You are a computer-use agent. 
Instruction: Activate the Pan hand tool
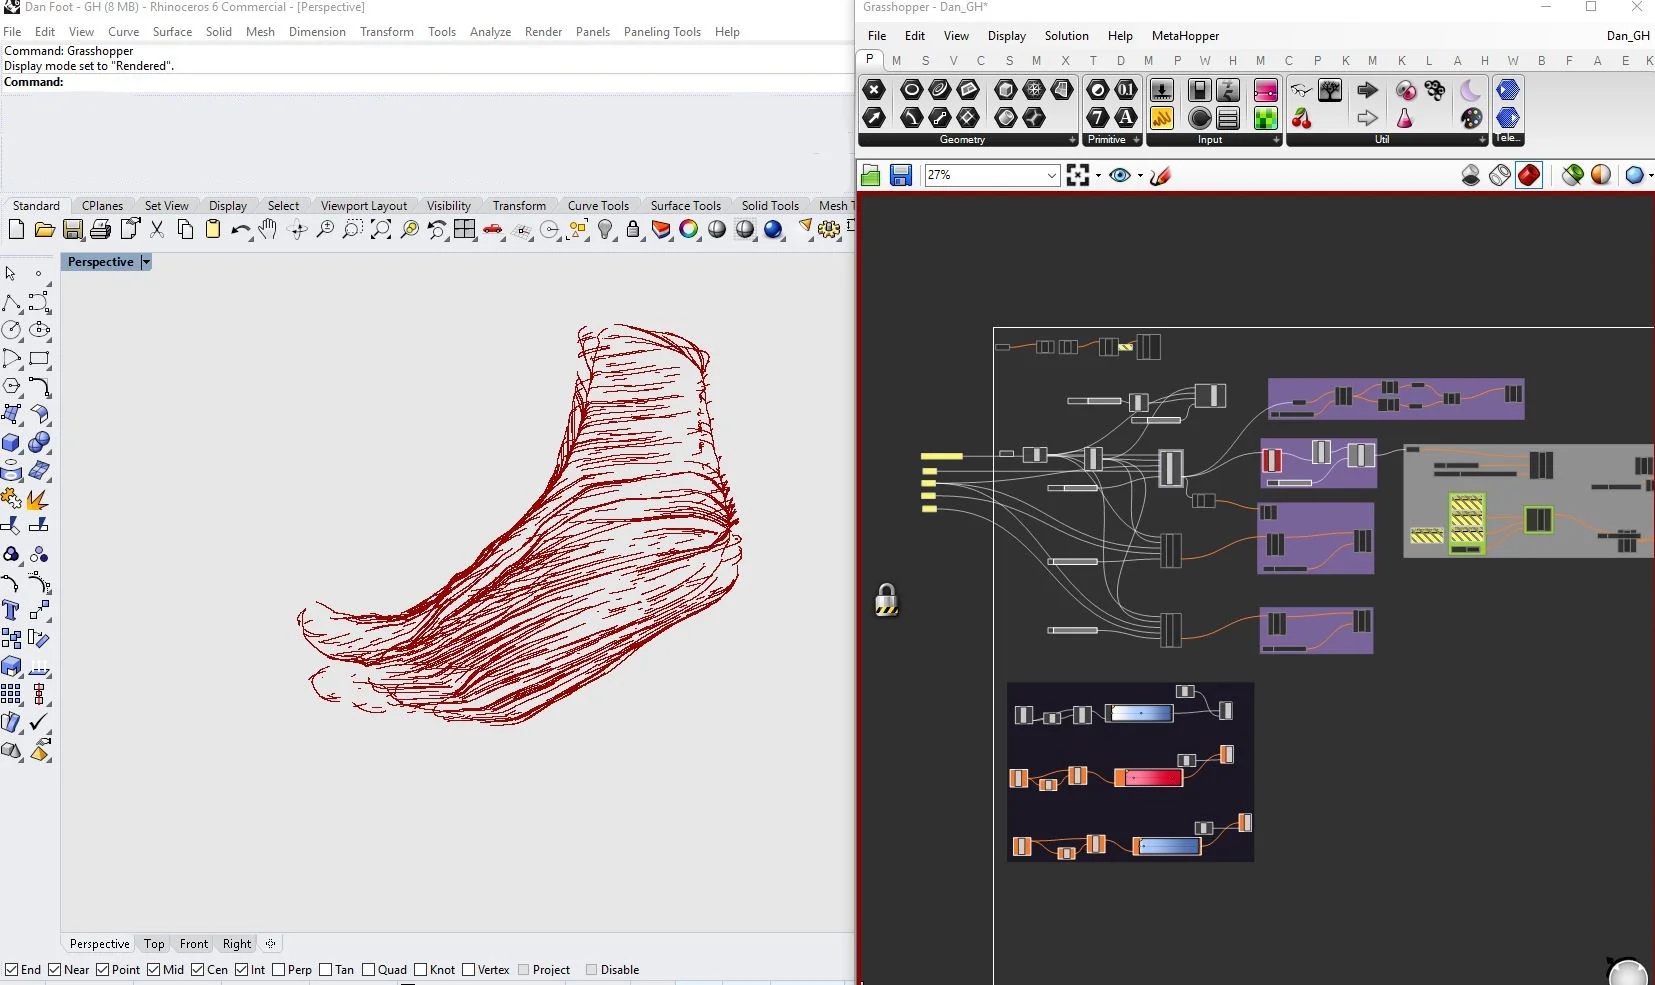267,230
